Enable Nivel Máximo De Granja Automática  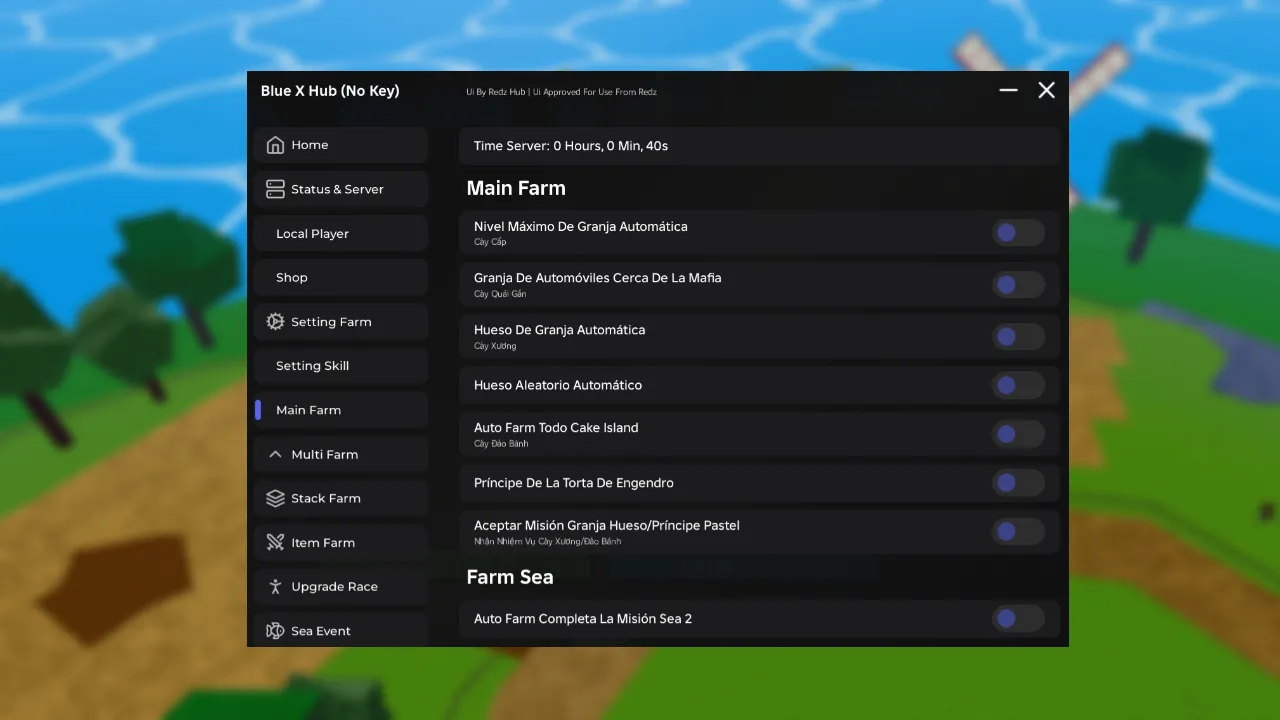[1018, 232]
